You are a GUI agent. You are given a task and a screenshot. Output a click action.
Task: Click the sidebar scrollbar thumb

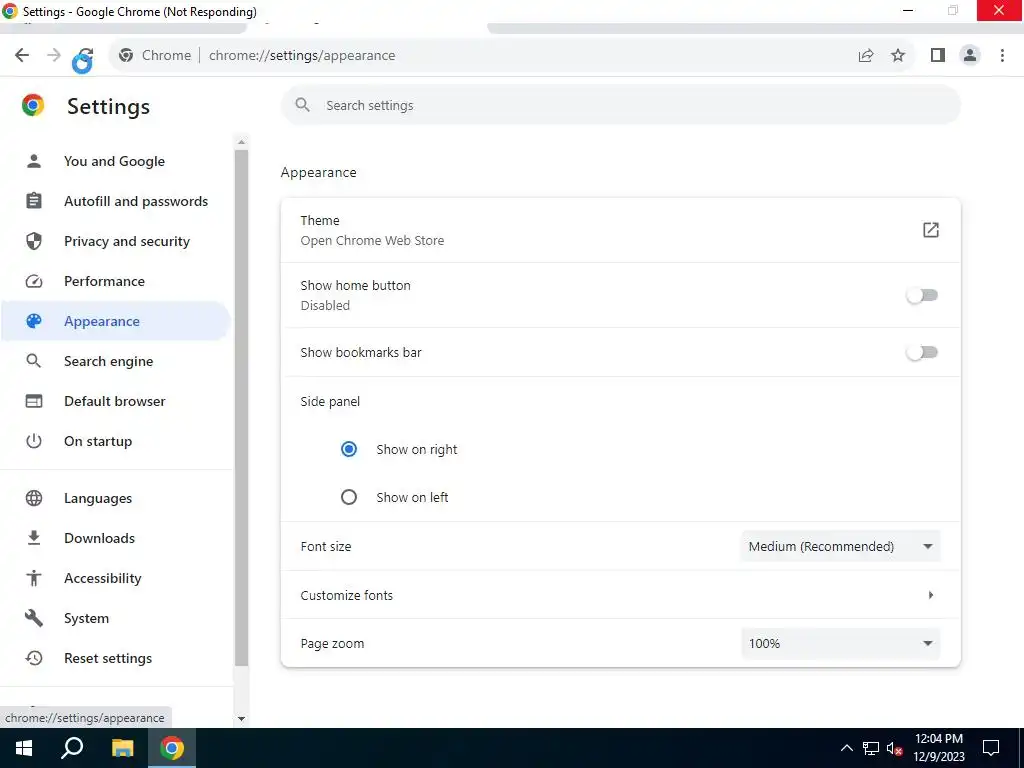[x=242, y=408]
